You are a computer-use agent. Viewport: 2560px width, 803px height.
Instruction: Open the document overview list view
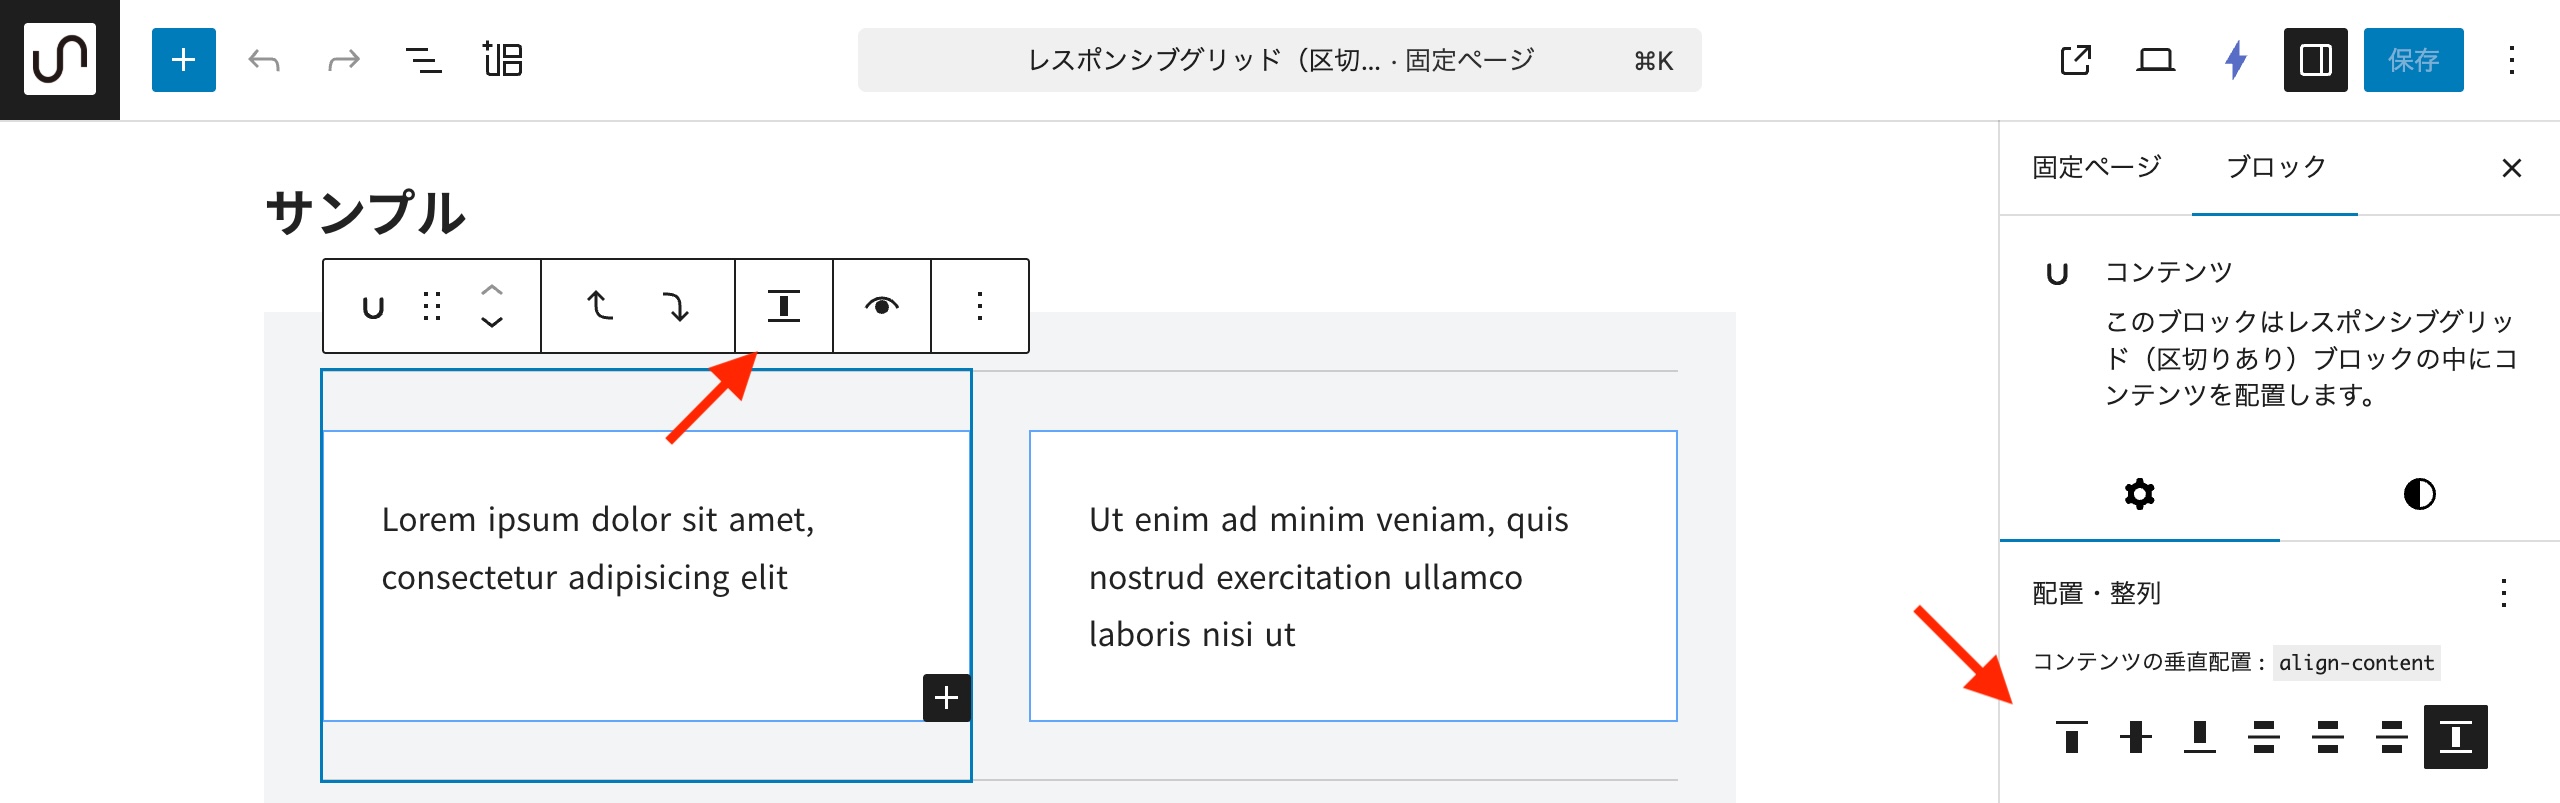pos(423,60)
